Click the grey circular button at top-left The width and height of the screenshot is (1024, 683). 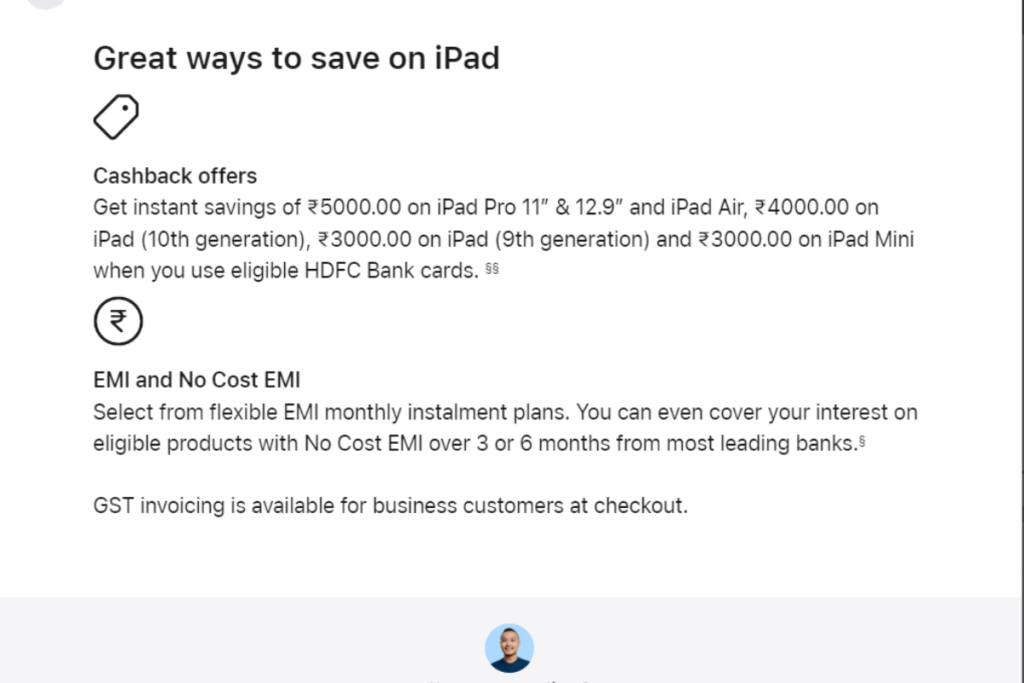point(46,3)
